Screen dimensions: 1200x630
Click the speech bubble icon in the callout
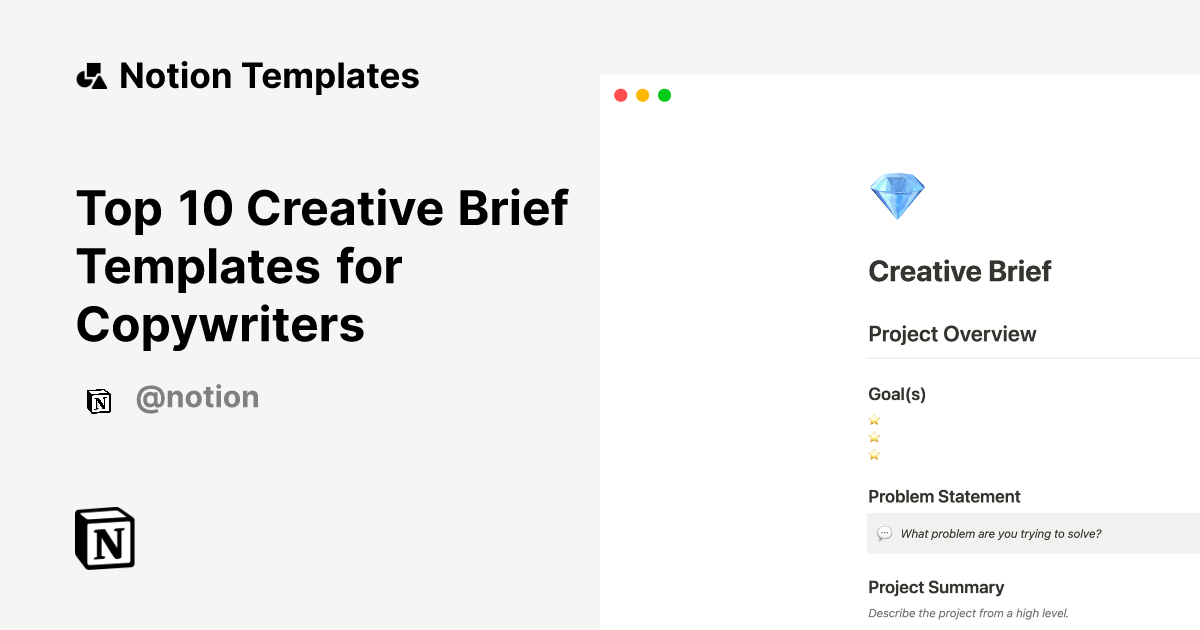(x=885, y=533)
